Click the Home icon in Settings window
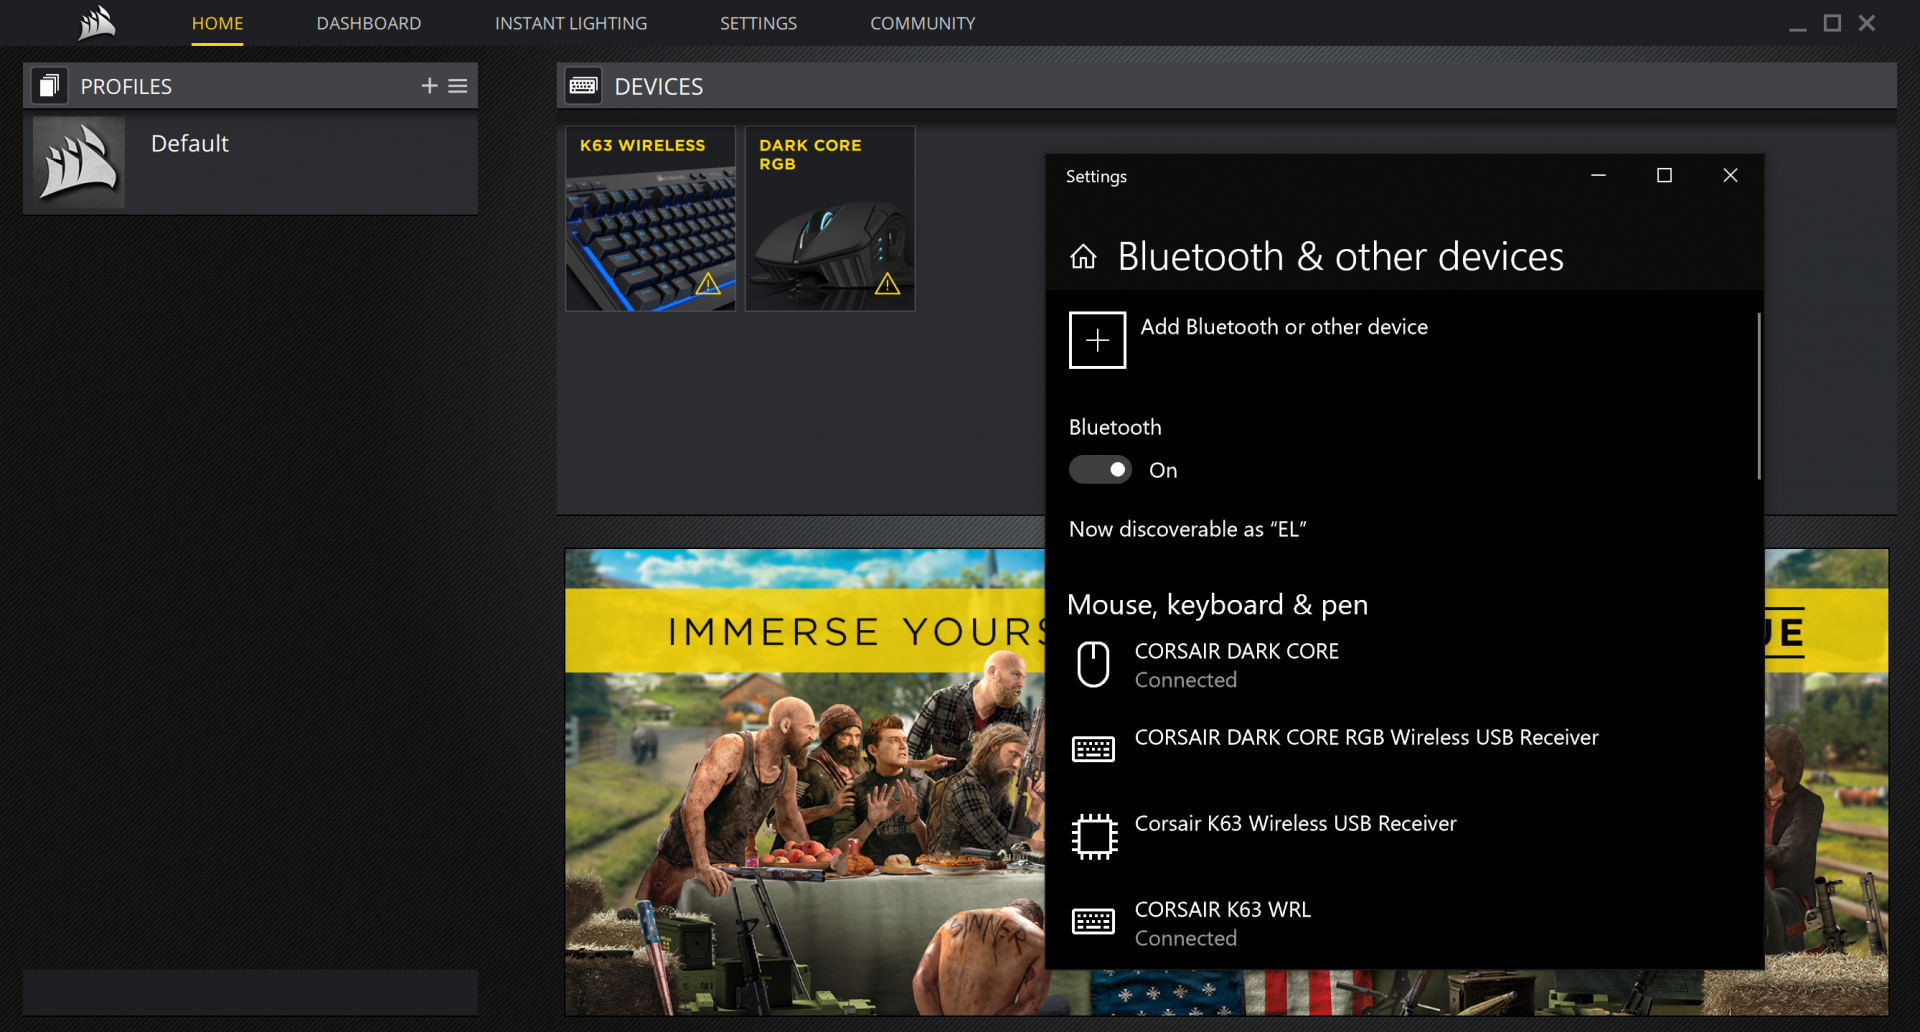1920x1032 pixels. (1083, 257)
